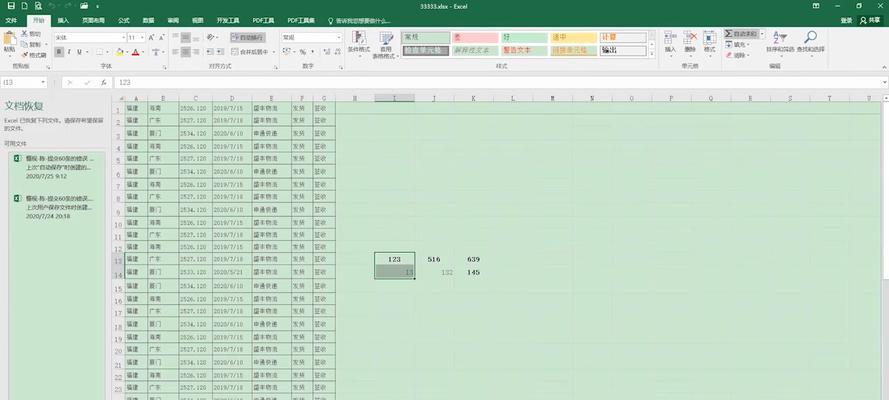Image resolution: width=889 pixels, height=400 pixels.
Task: Open the font size dropdown showing 11
Action: (142, 37)
